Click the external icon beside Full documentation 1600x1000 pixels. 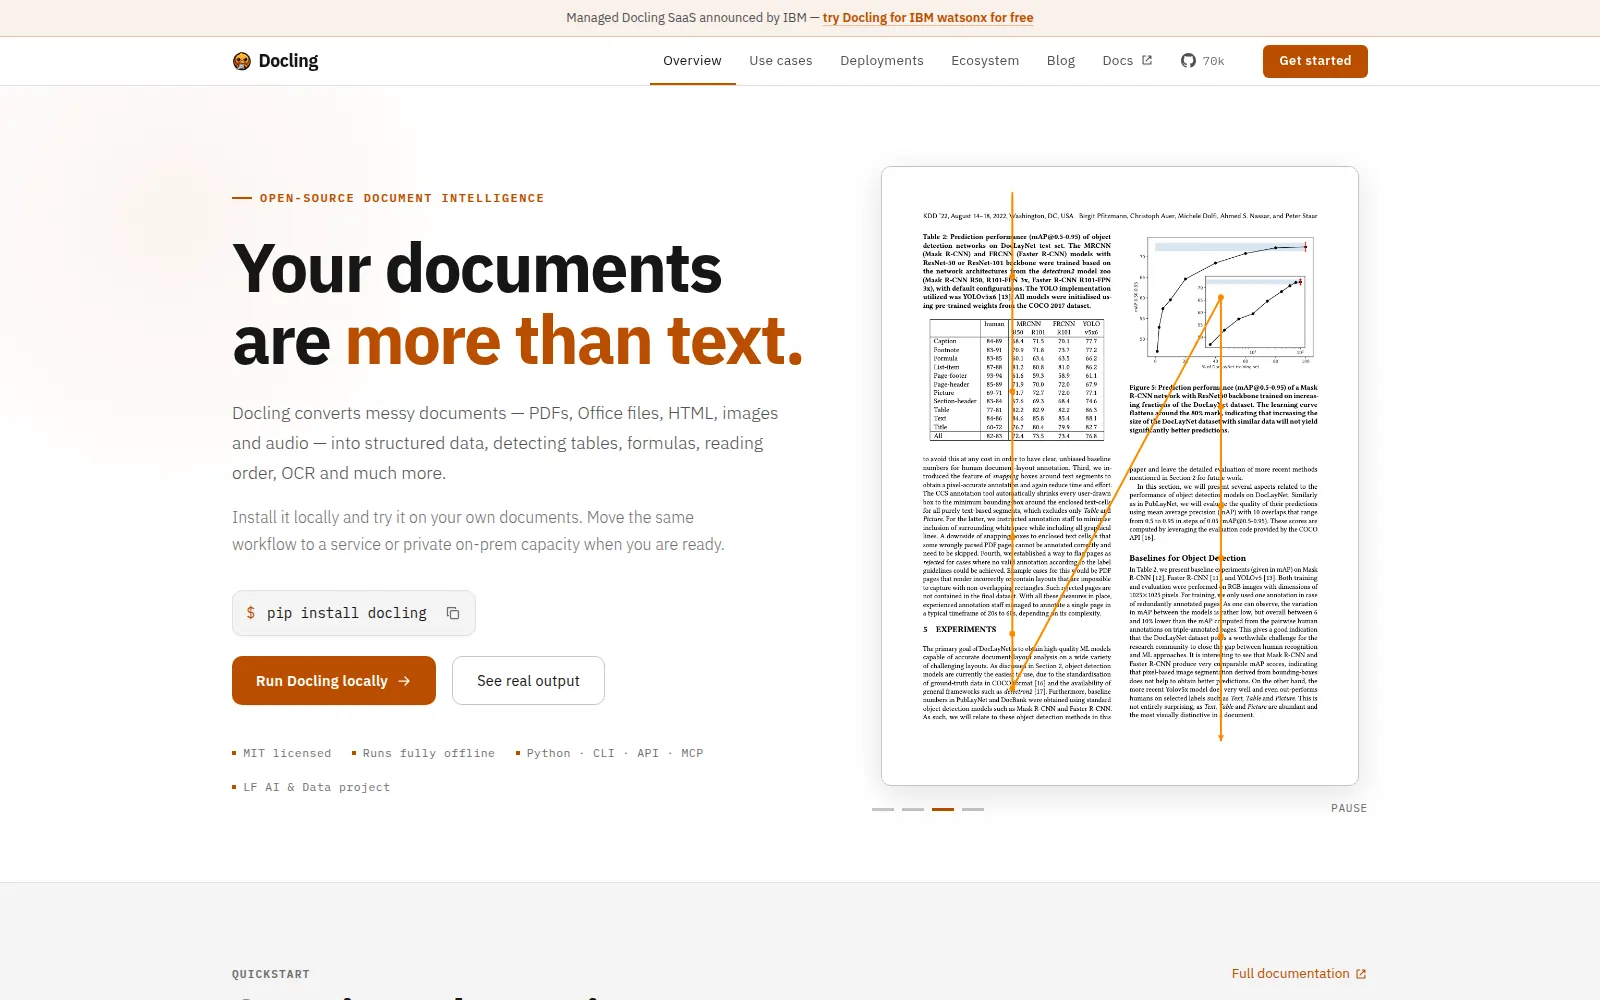1361,974
